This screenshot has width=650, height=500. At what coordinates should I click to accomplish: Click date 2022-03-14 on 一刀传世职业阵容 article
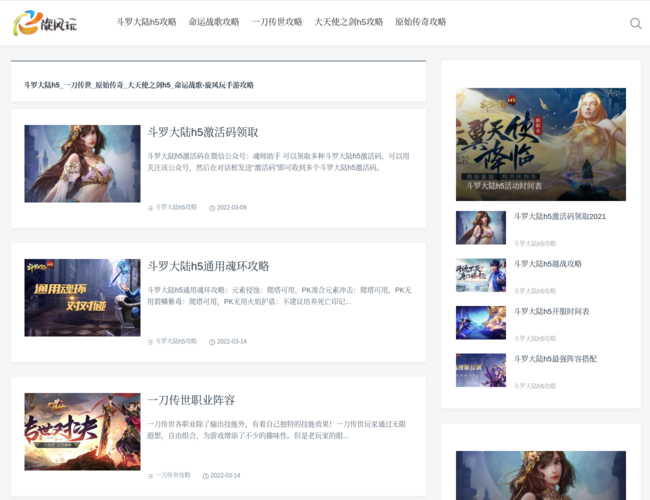point(225,475)
